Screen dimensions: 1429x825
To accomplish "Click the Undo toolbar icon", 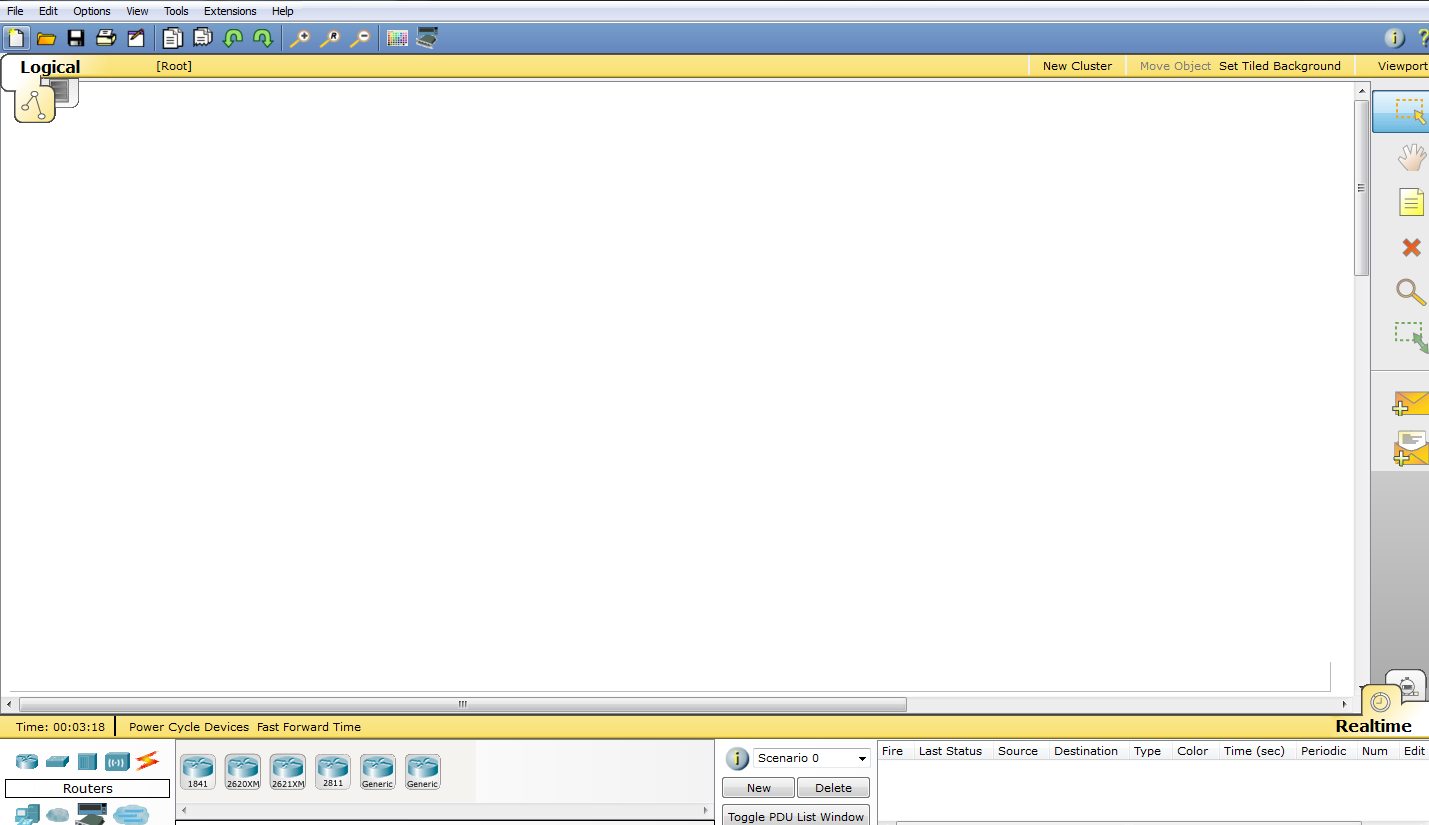I will pyautogui.click(x=232, y=38).
